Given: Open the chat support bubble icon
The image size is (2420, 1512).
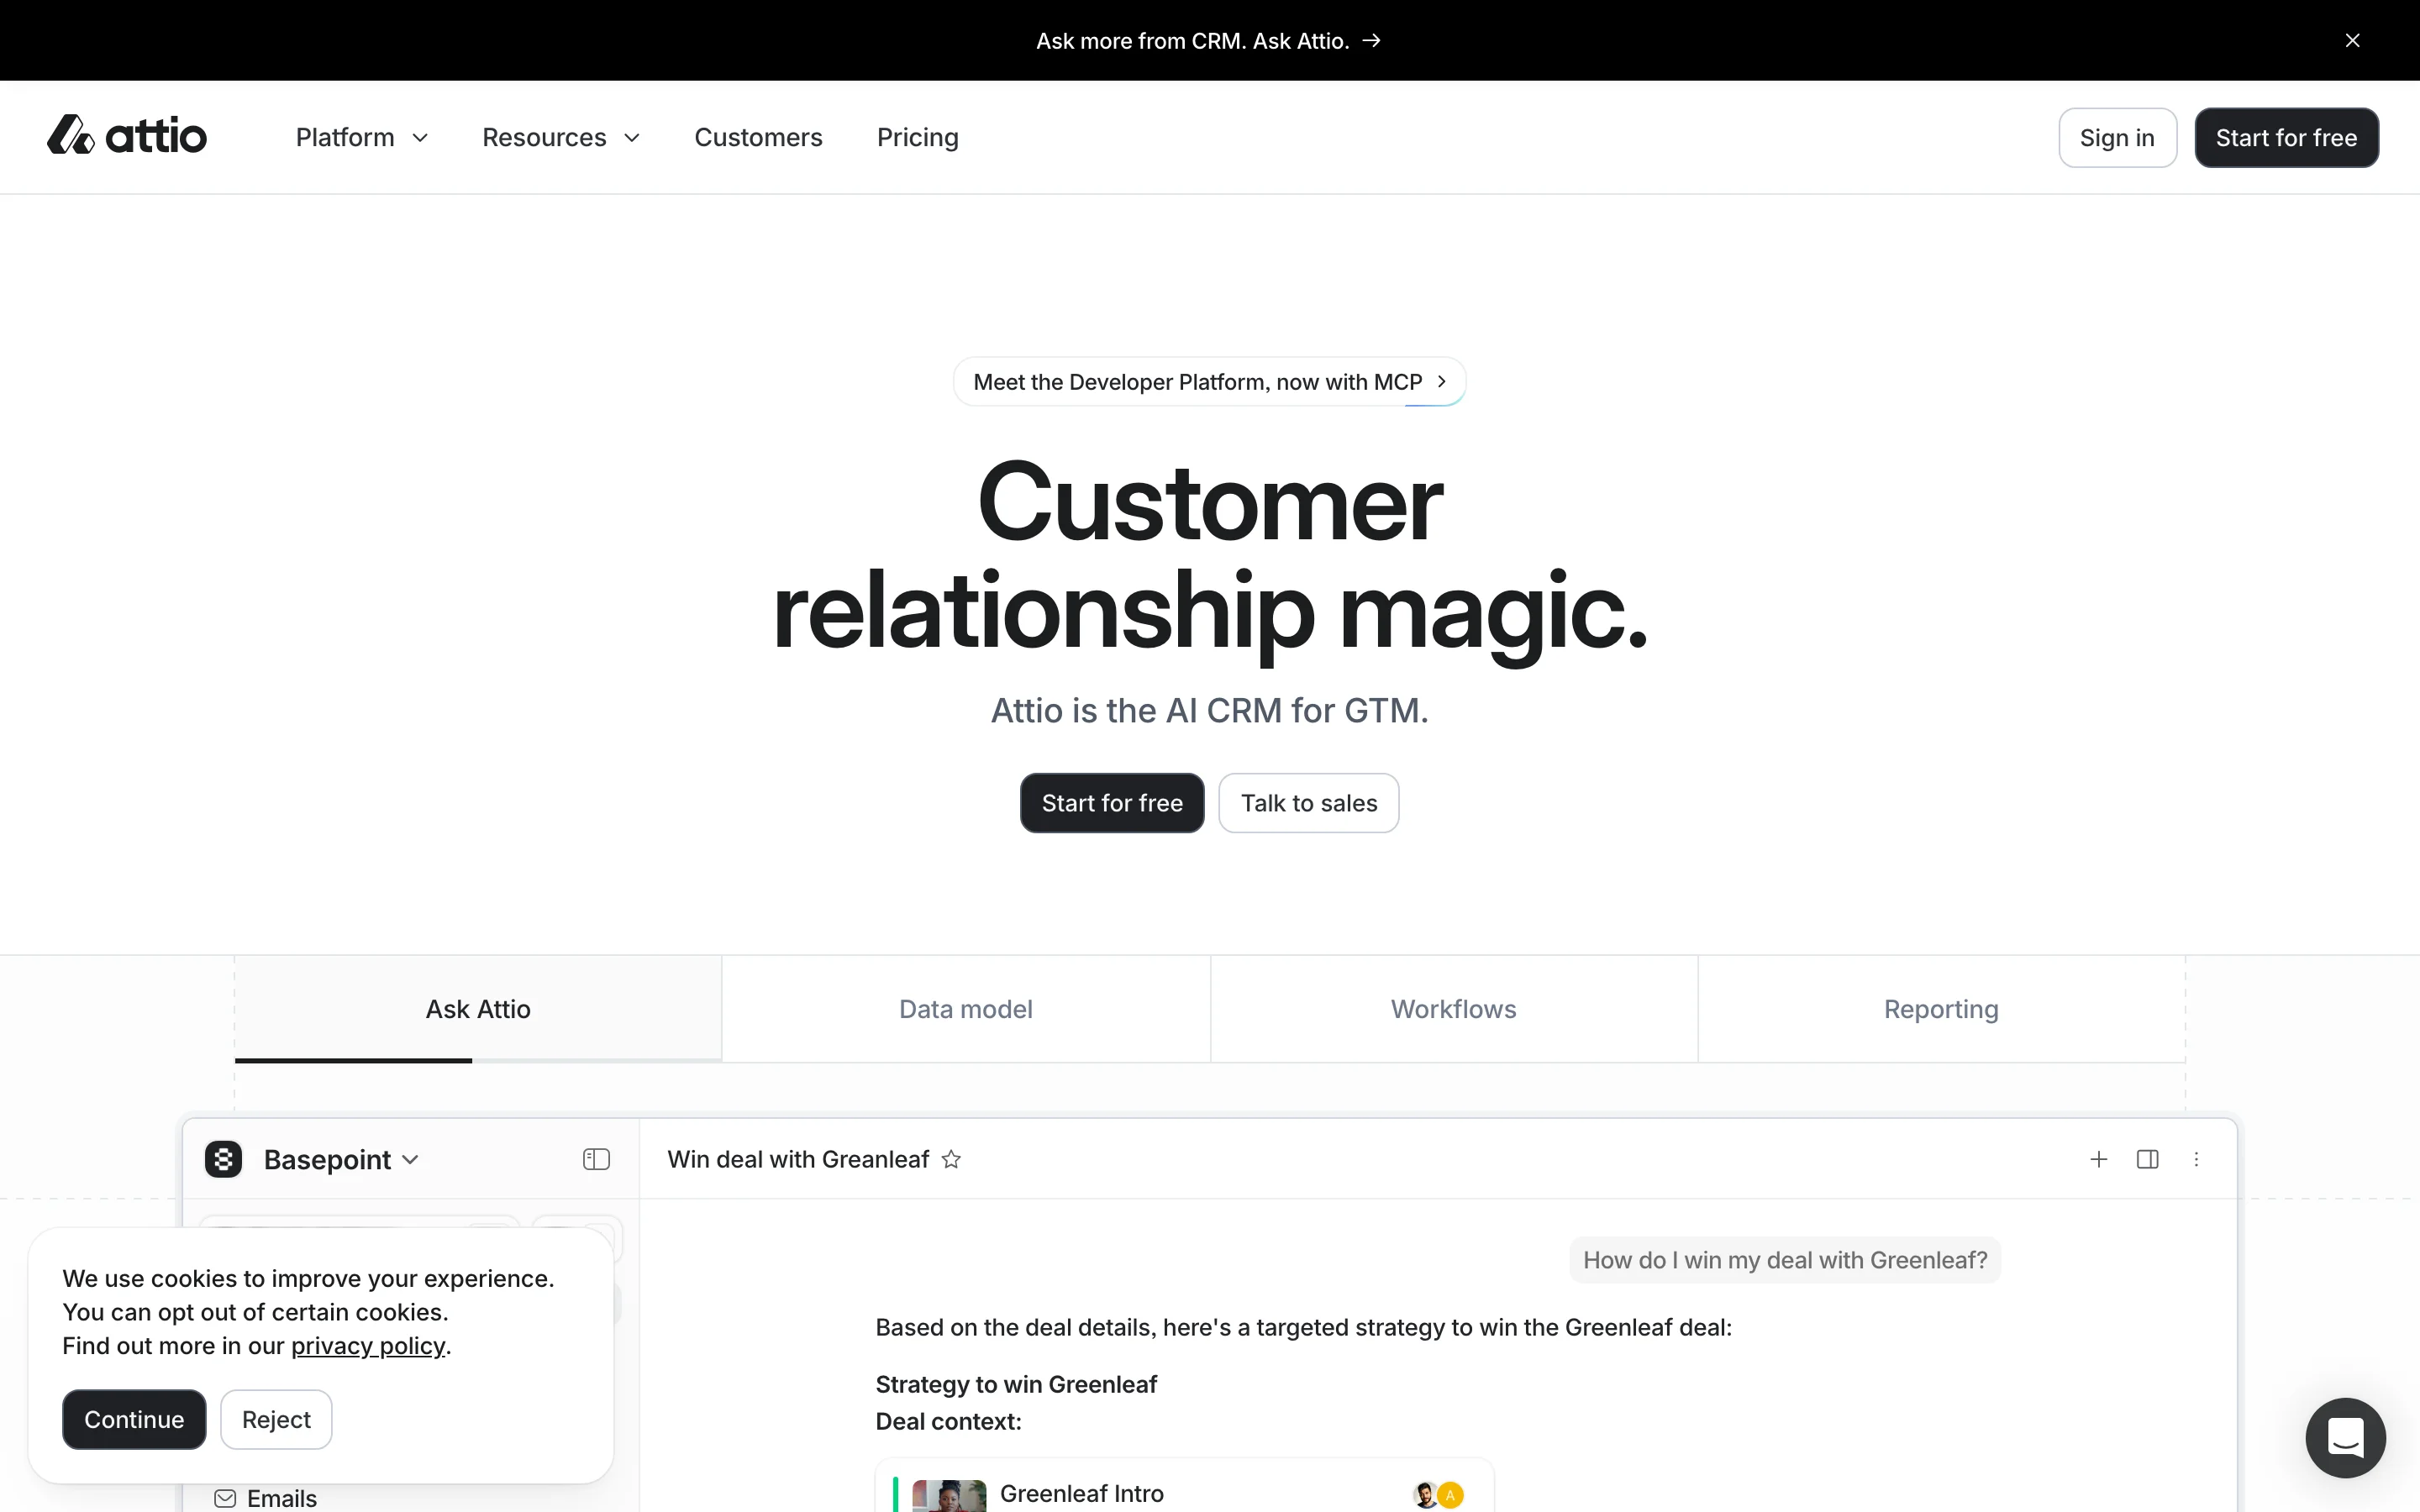Looking at the screenshot, I should click(x=2345, y=1437).
